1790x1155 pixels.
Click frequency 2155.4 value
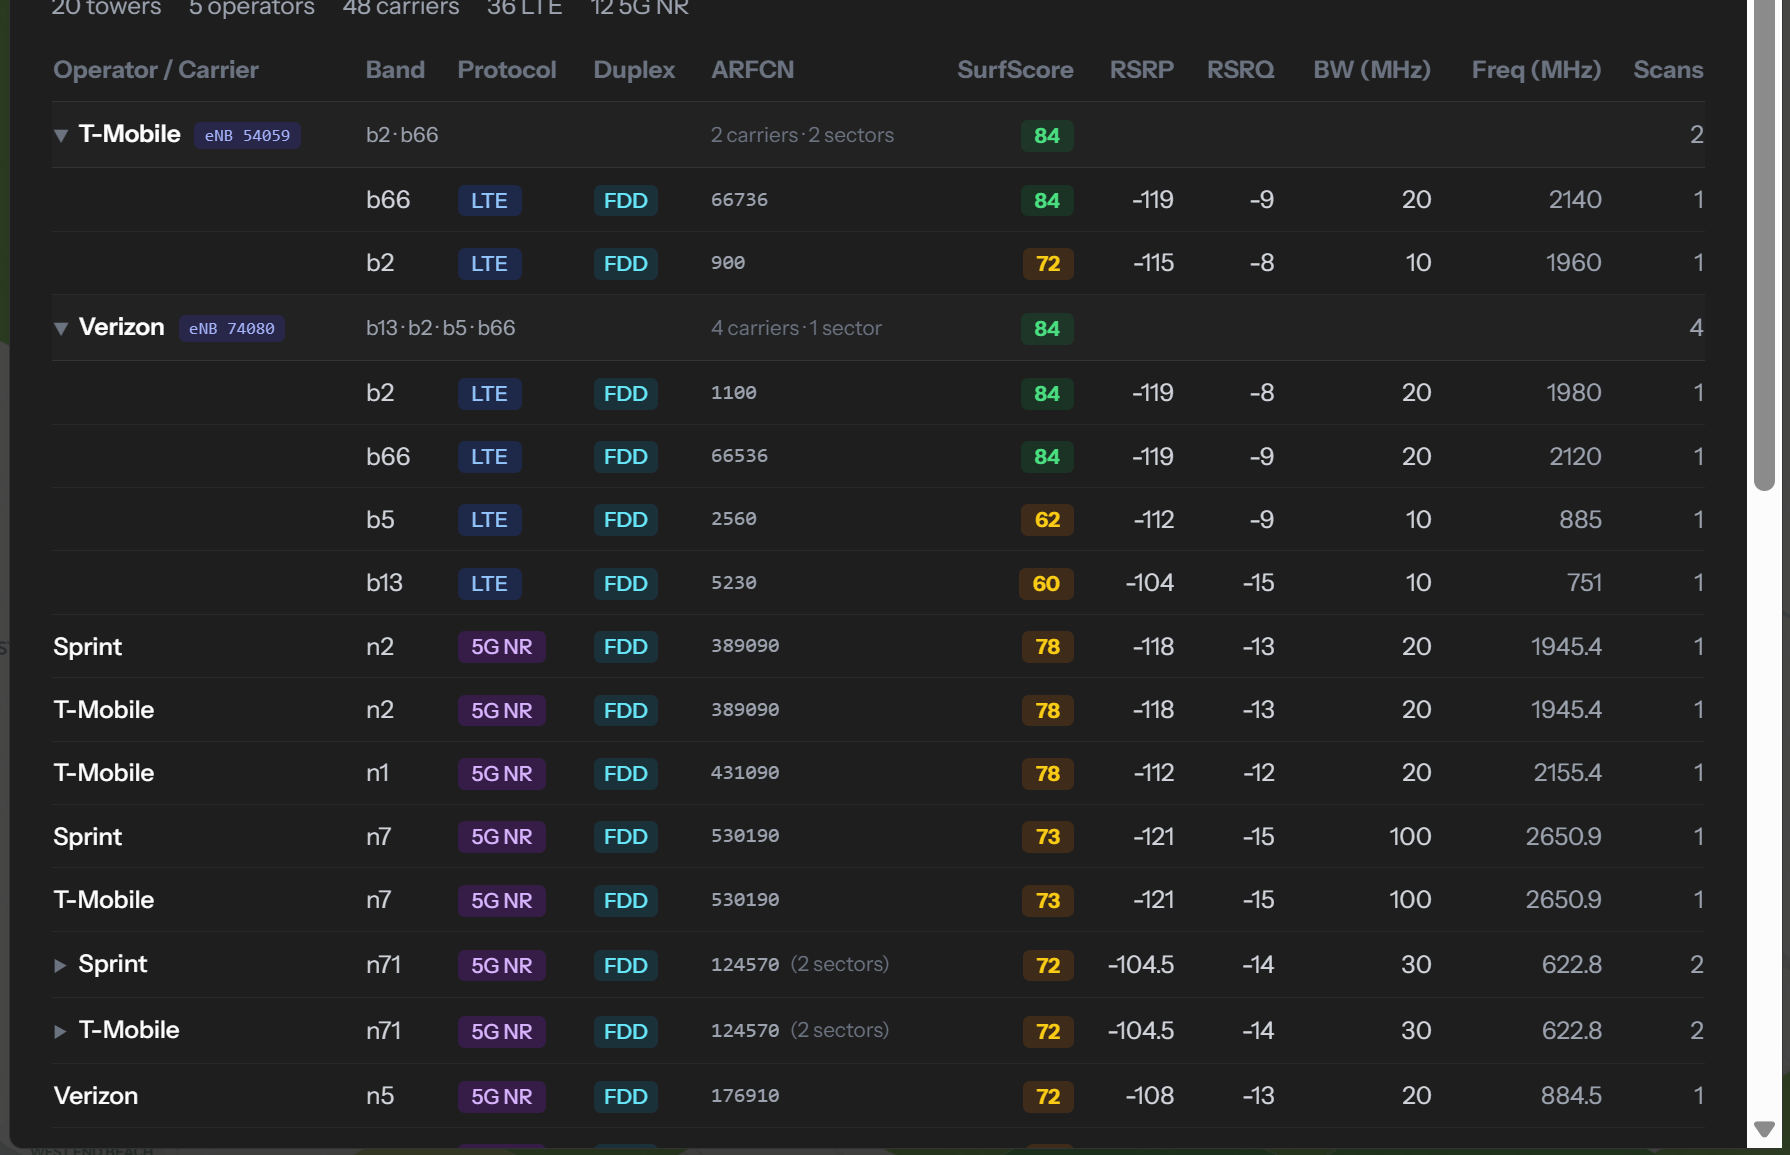pyautogui.click(x=1568, y=773)
